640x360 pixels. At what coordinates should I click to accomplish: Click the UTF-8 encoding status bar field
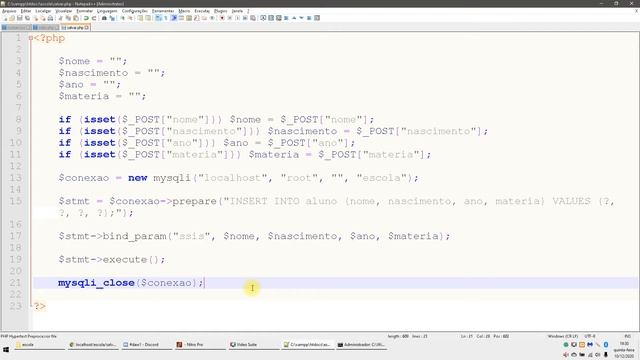(590, 336)
